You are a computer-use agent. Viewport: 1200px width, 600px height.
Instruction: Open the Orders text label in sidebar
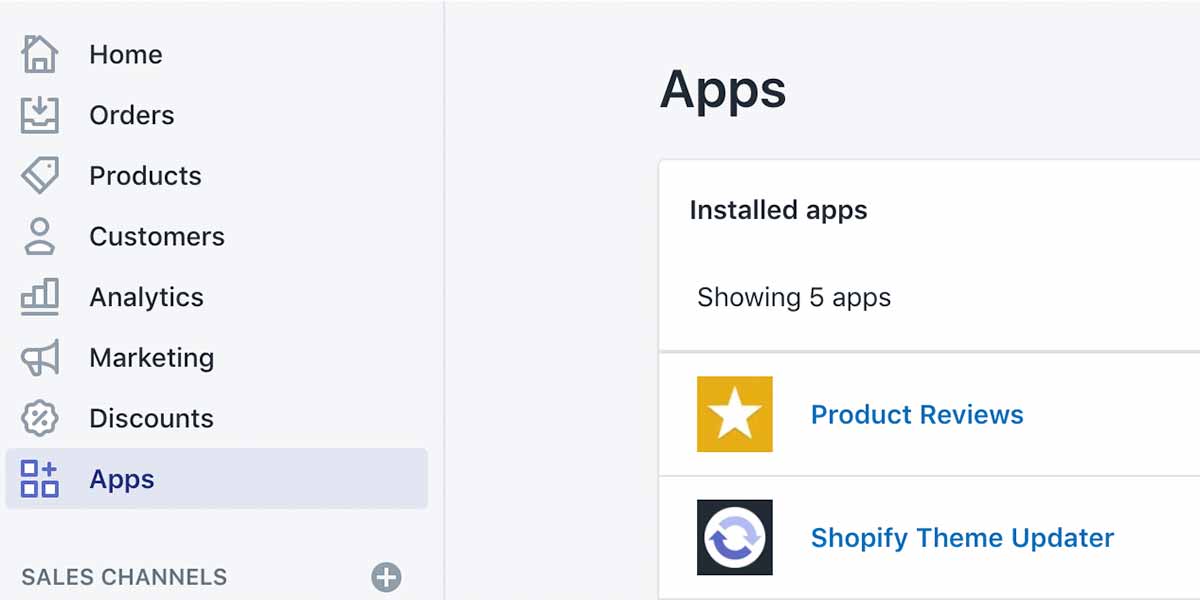[132, 116]
